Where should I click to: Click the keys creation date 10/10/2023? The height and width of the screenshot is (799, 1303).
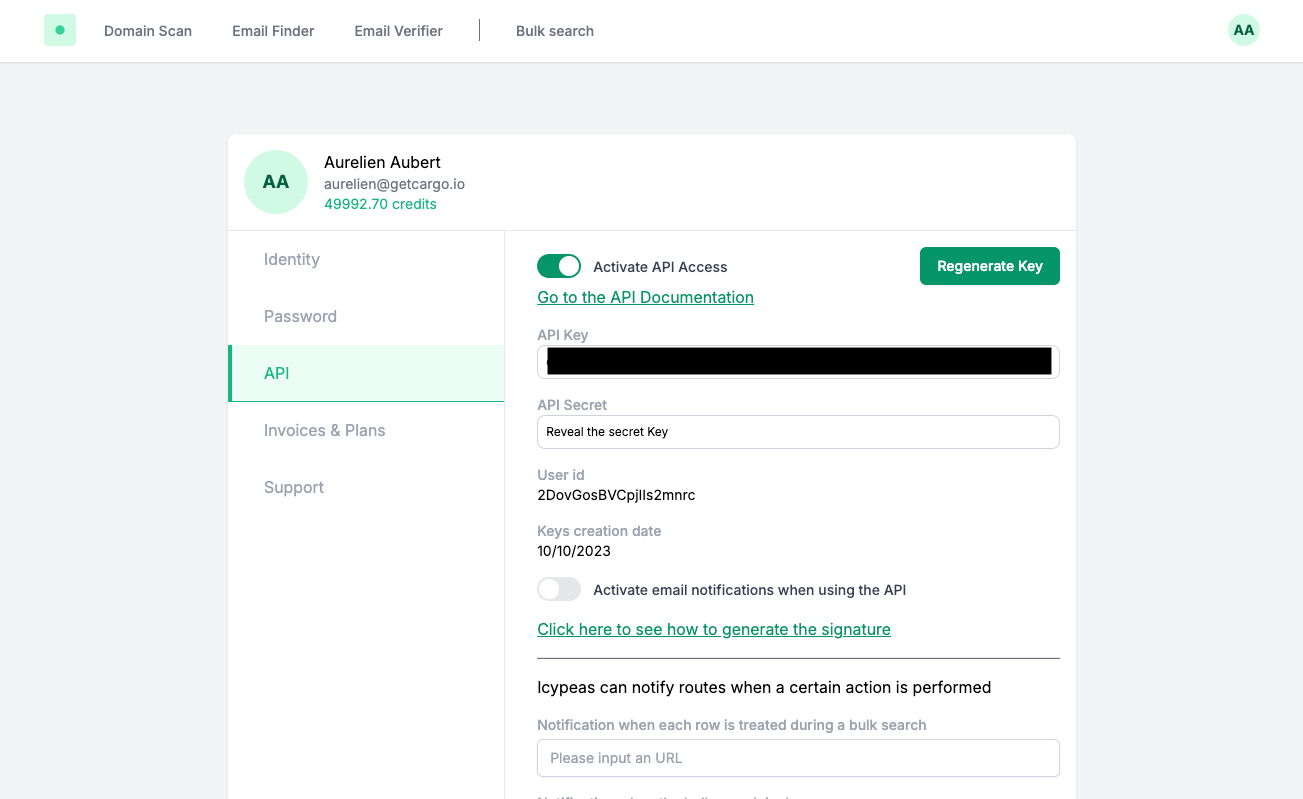click(x=574, y=551)
